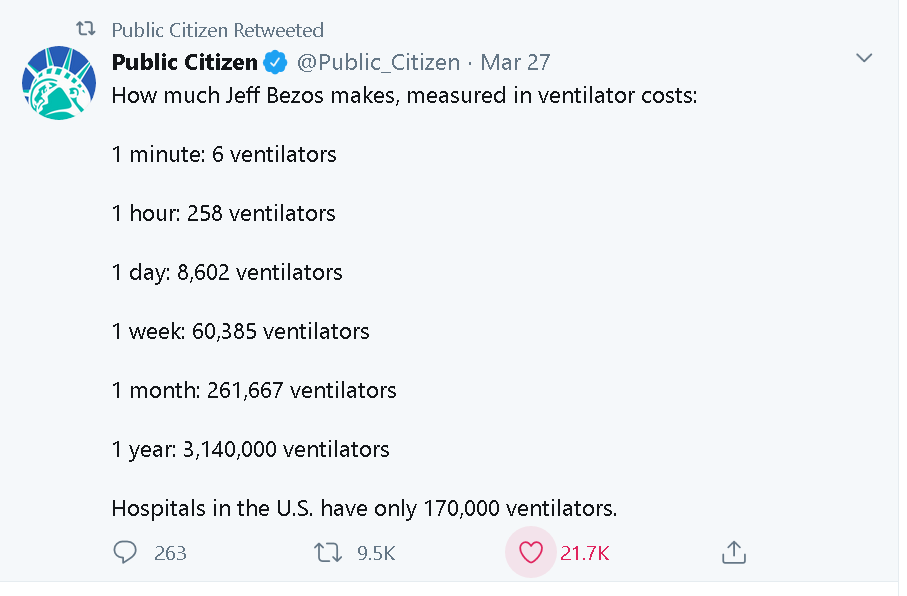Viewport: 907px width, 596px height.
Task: Expand the tweet options chevron
Action: click(x=864, y=58)
